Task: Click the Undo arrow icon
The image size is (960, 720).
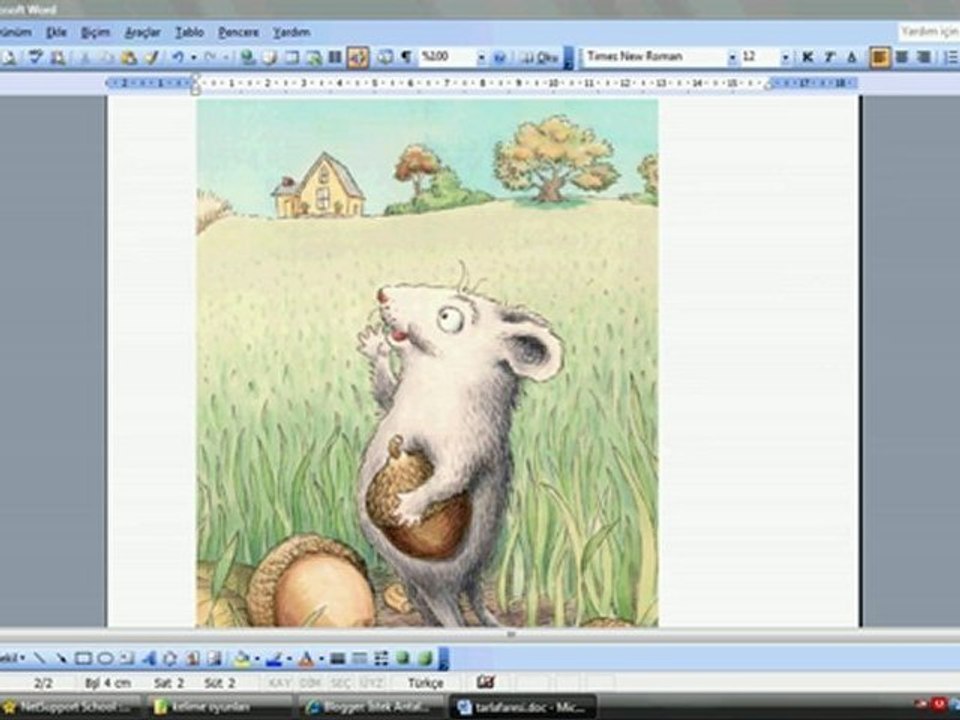Action: tap(178, 58)
